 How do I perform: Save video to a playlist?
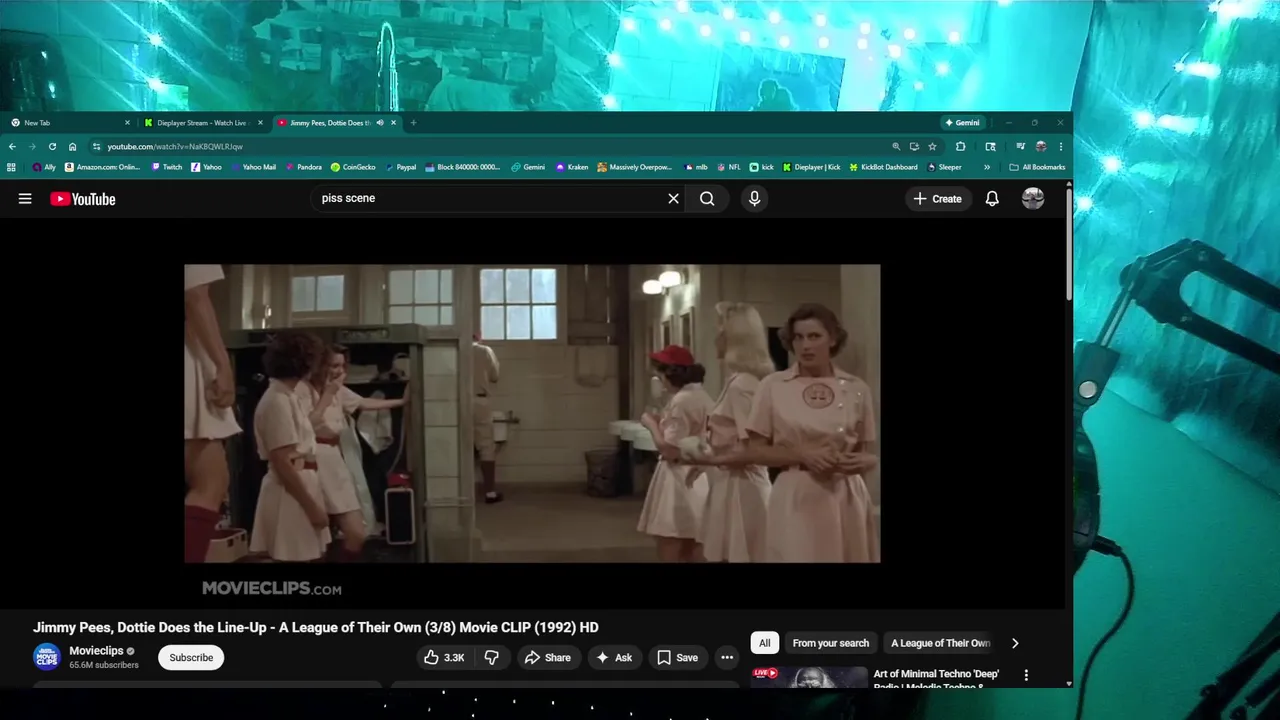point(677,657)
